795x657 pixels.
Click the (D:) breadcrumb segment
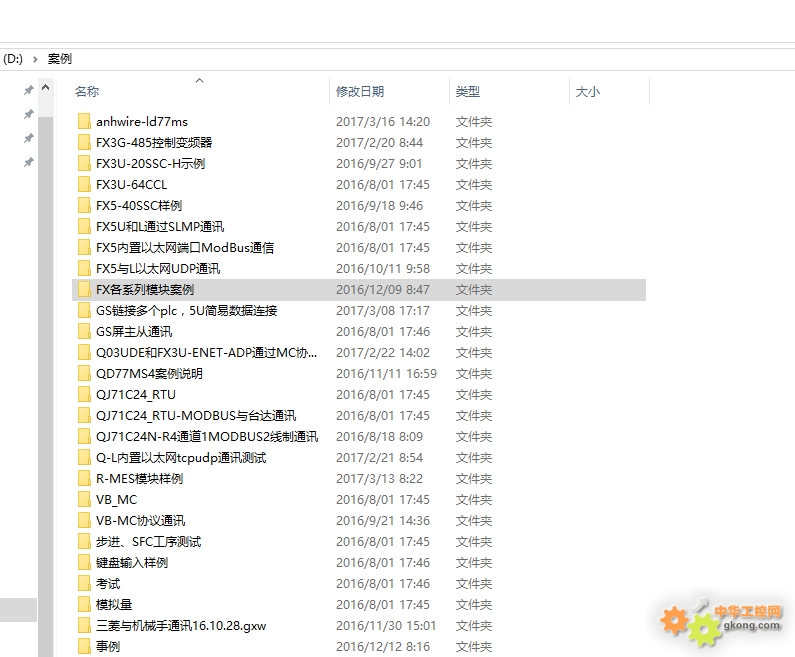13,59
